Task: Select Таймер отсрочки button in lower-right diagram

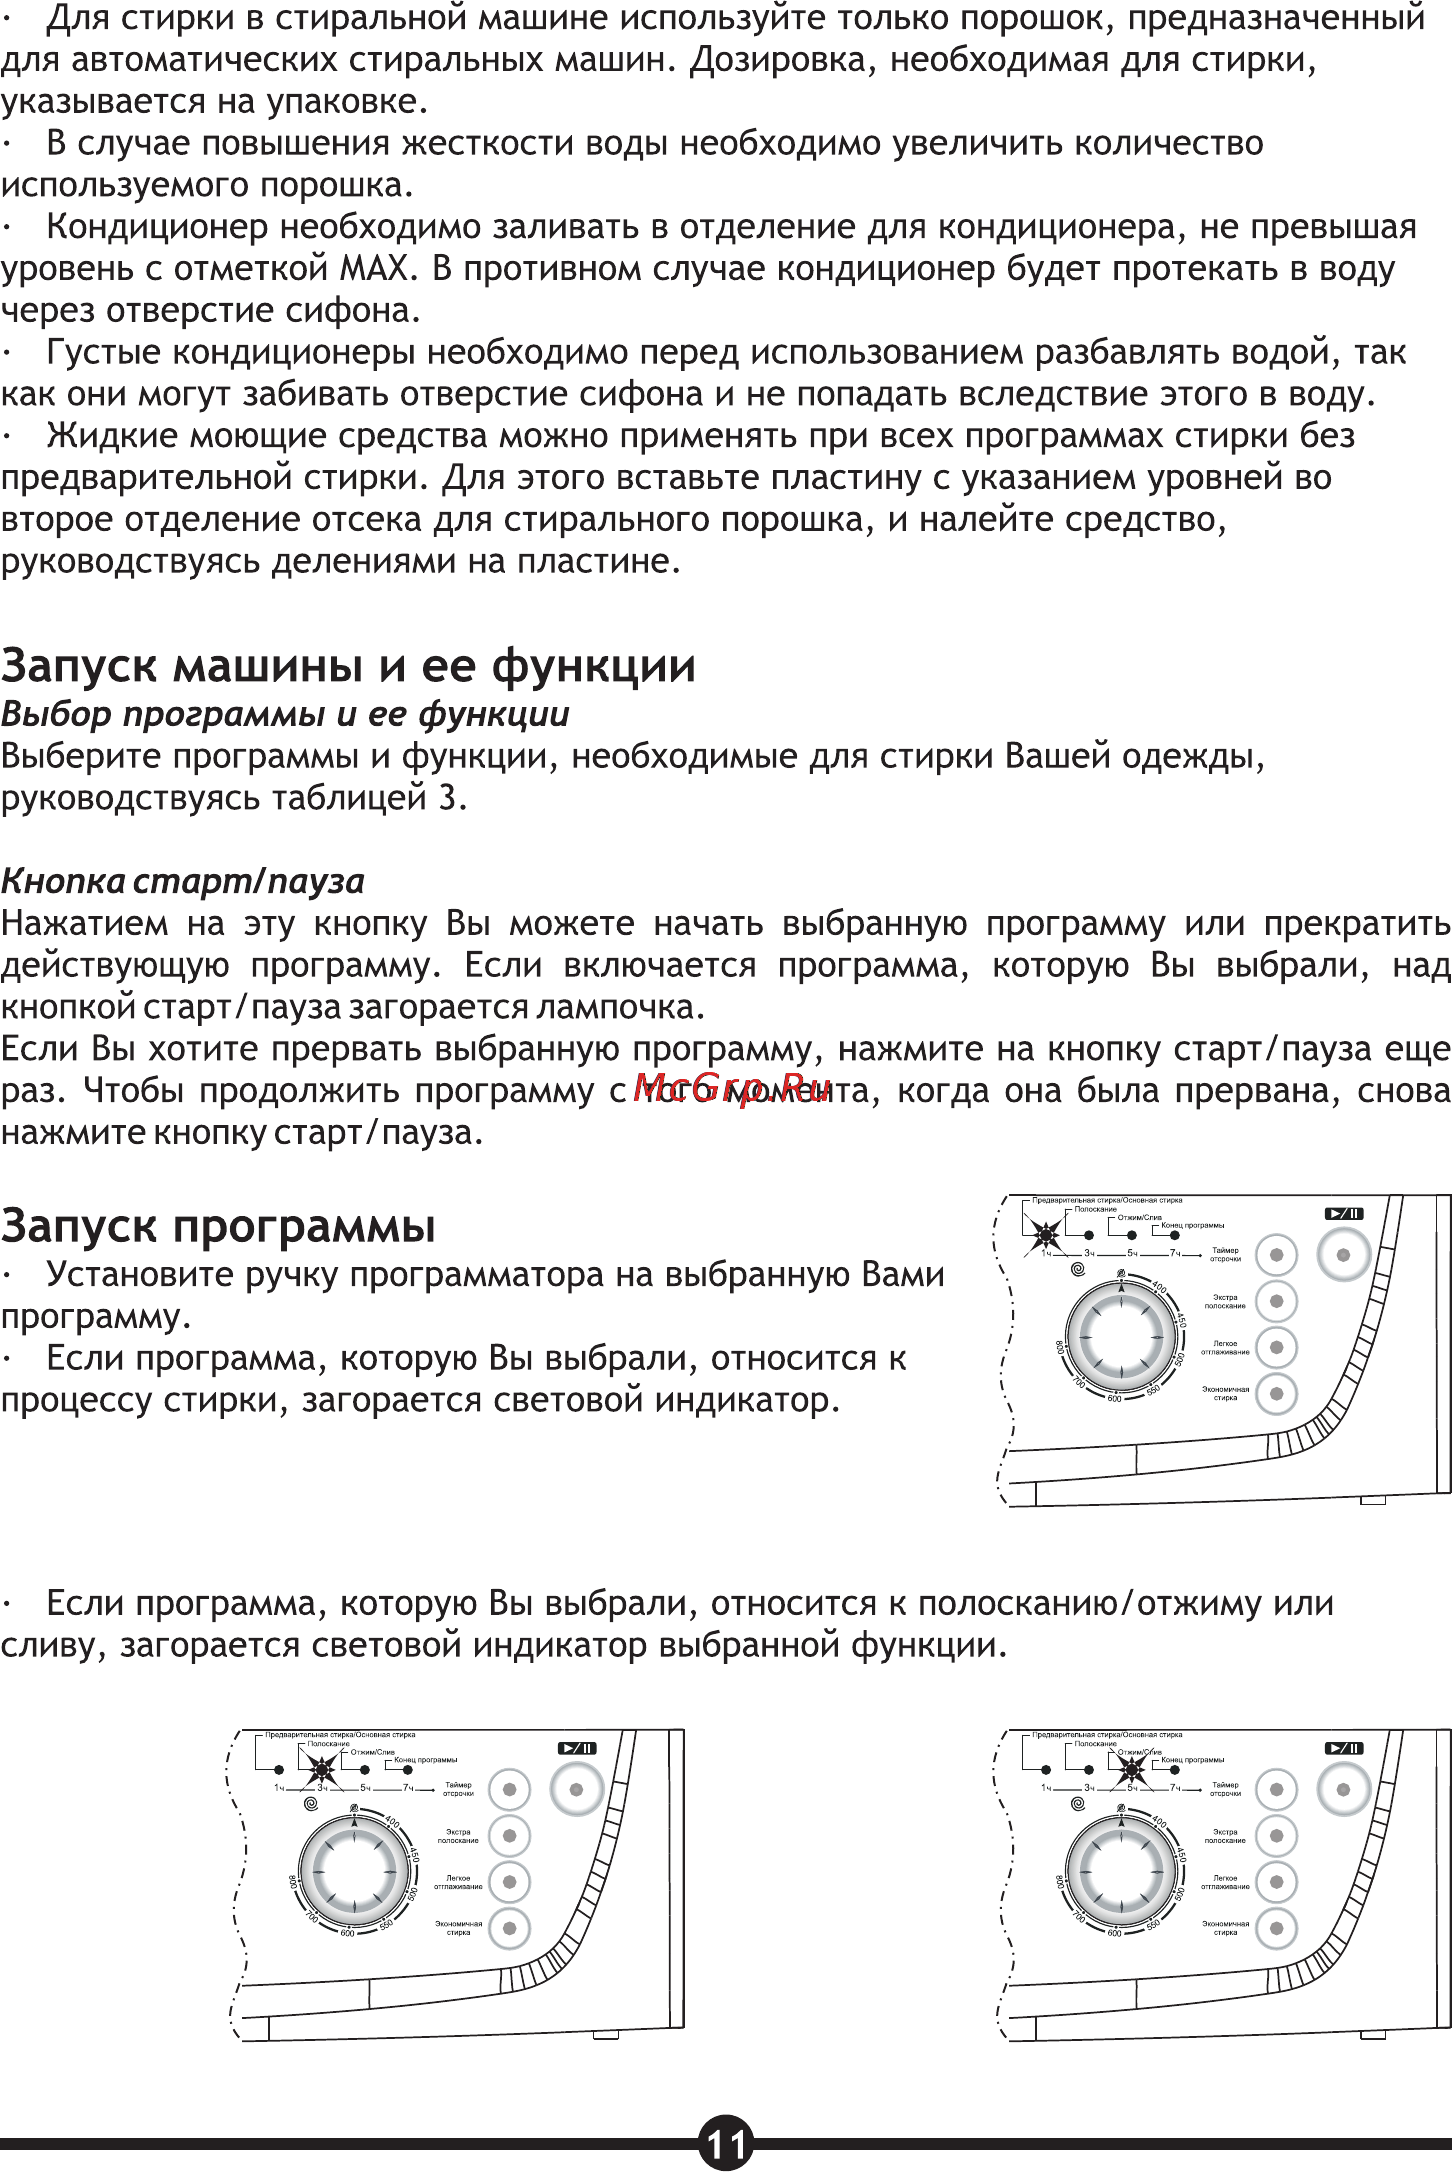Action: (1276, 1790)
